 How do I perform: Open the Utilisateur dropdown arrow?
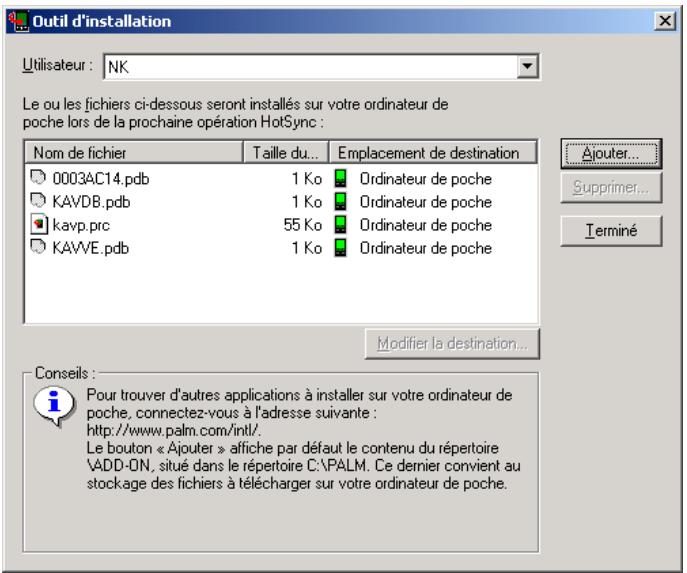[528, 67]
